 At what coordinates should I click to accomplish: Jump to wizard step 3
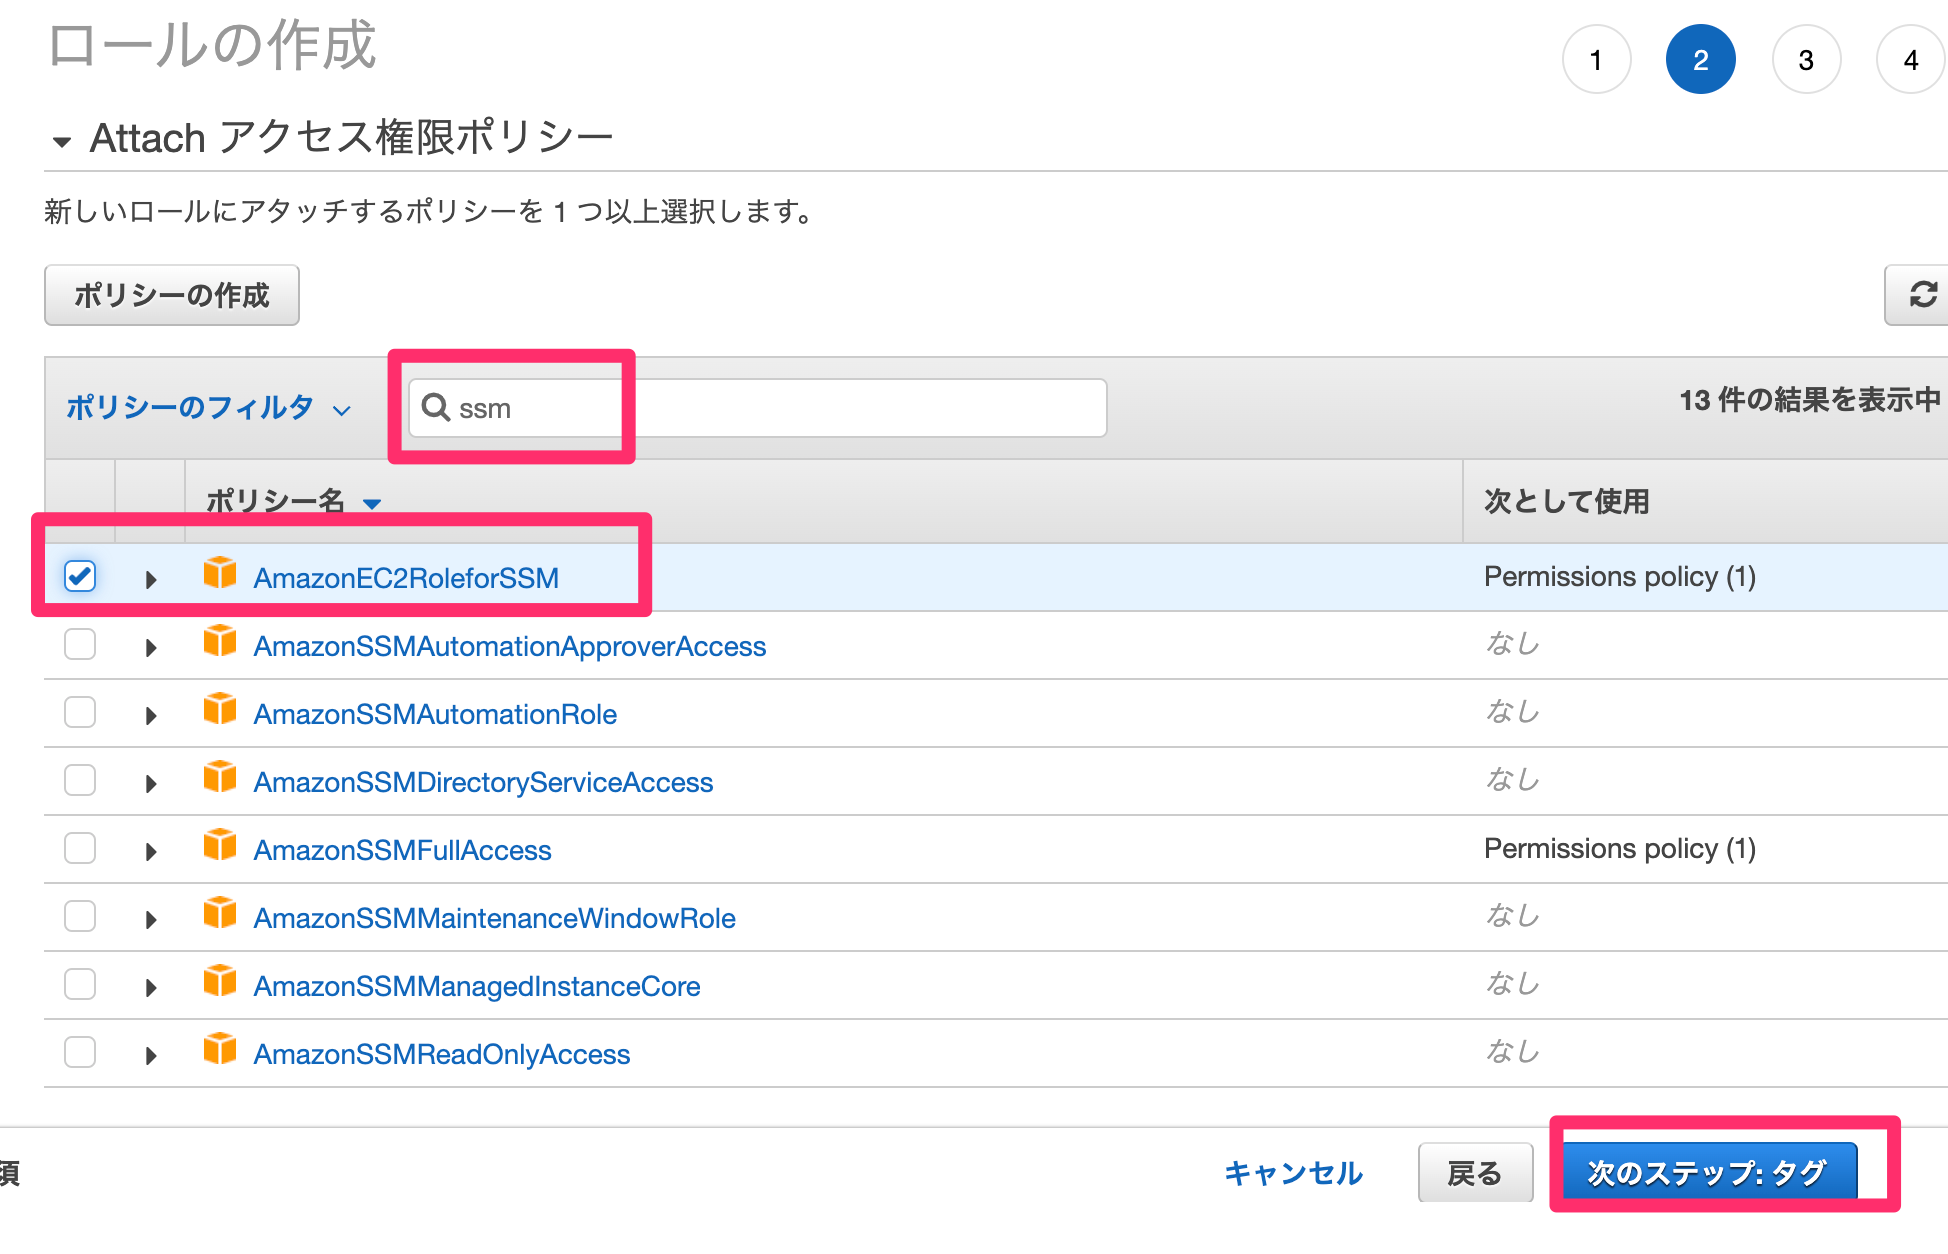point(1806,60)
